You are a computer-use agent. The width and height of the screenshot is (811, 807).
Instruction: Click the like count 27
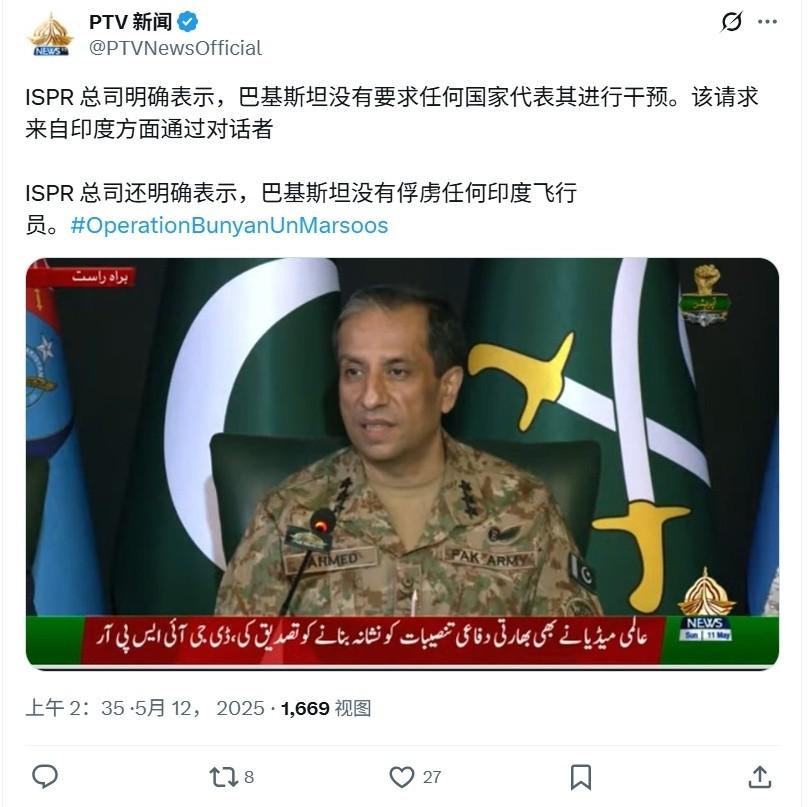tap(432, 777)
